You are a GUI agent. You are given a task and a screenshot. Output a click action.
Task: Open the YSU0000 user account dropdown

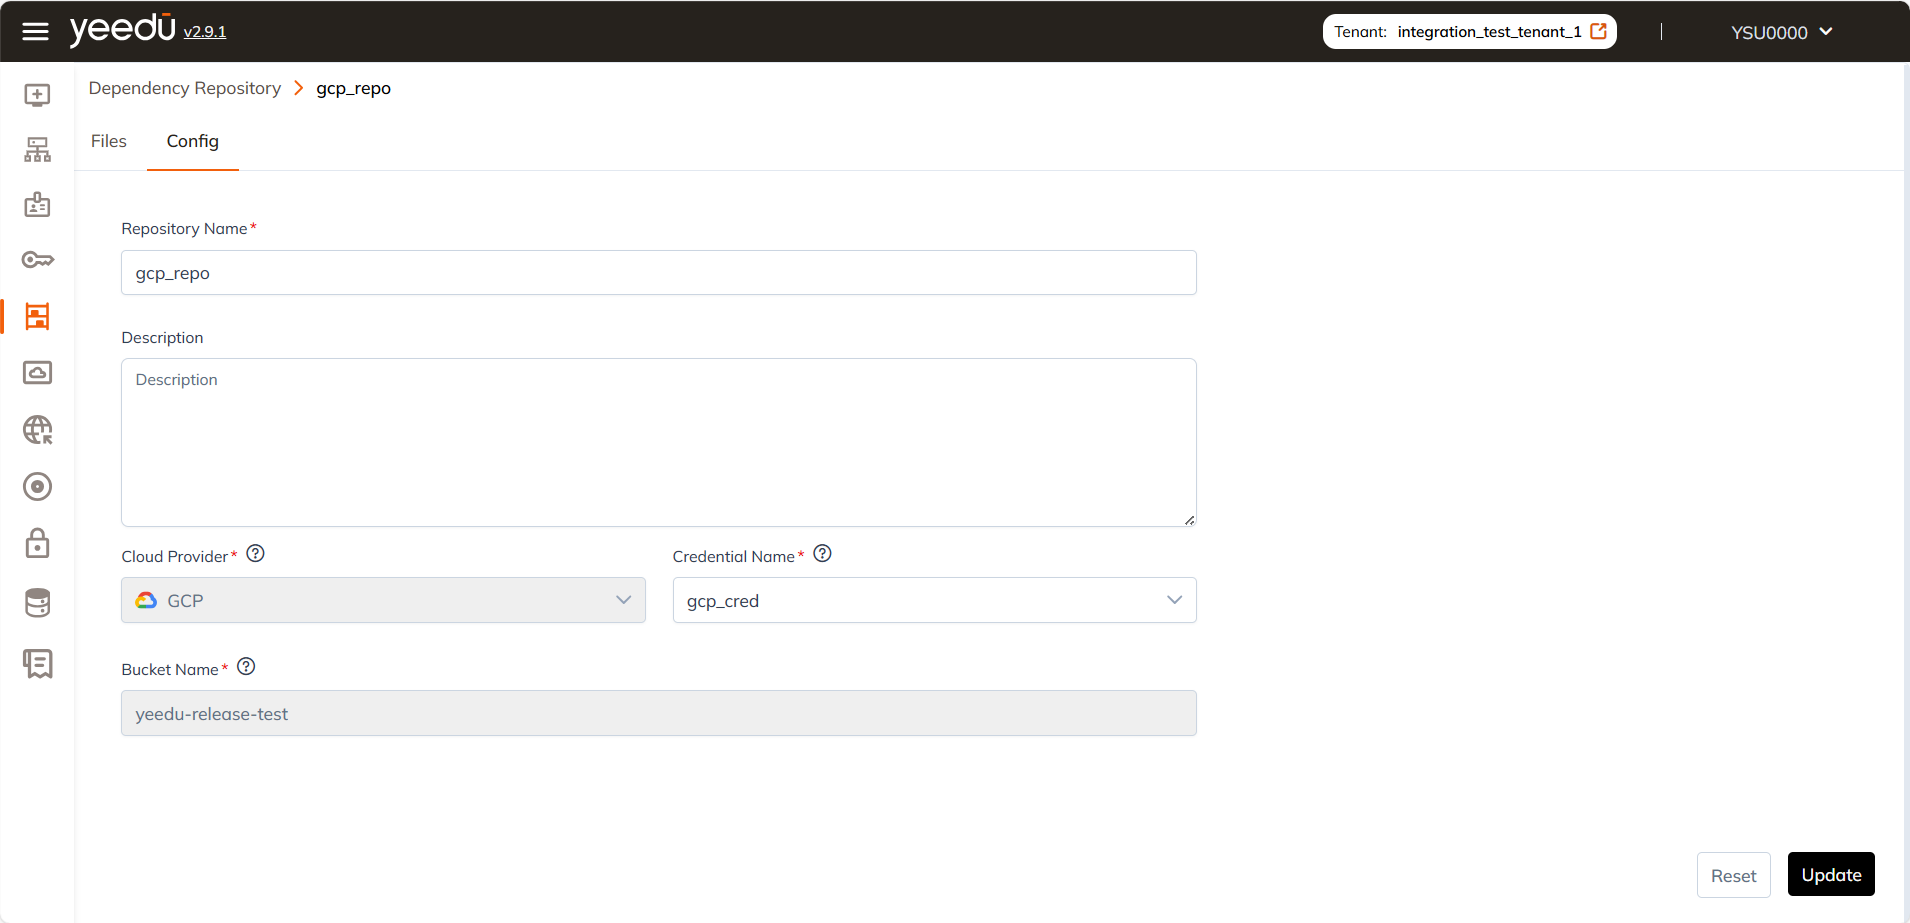(1780, 31)
